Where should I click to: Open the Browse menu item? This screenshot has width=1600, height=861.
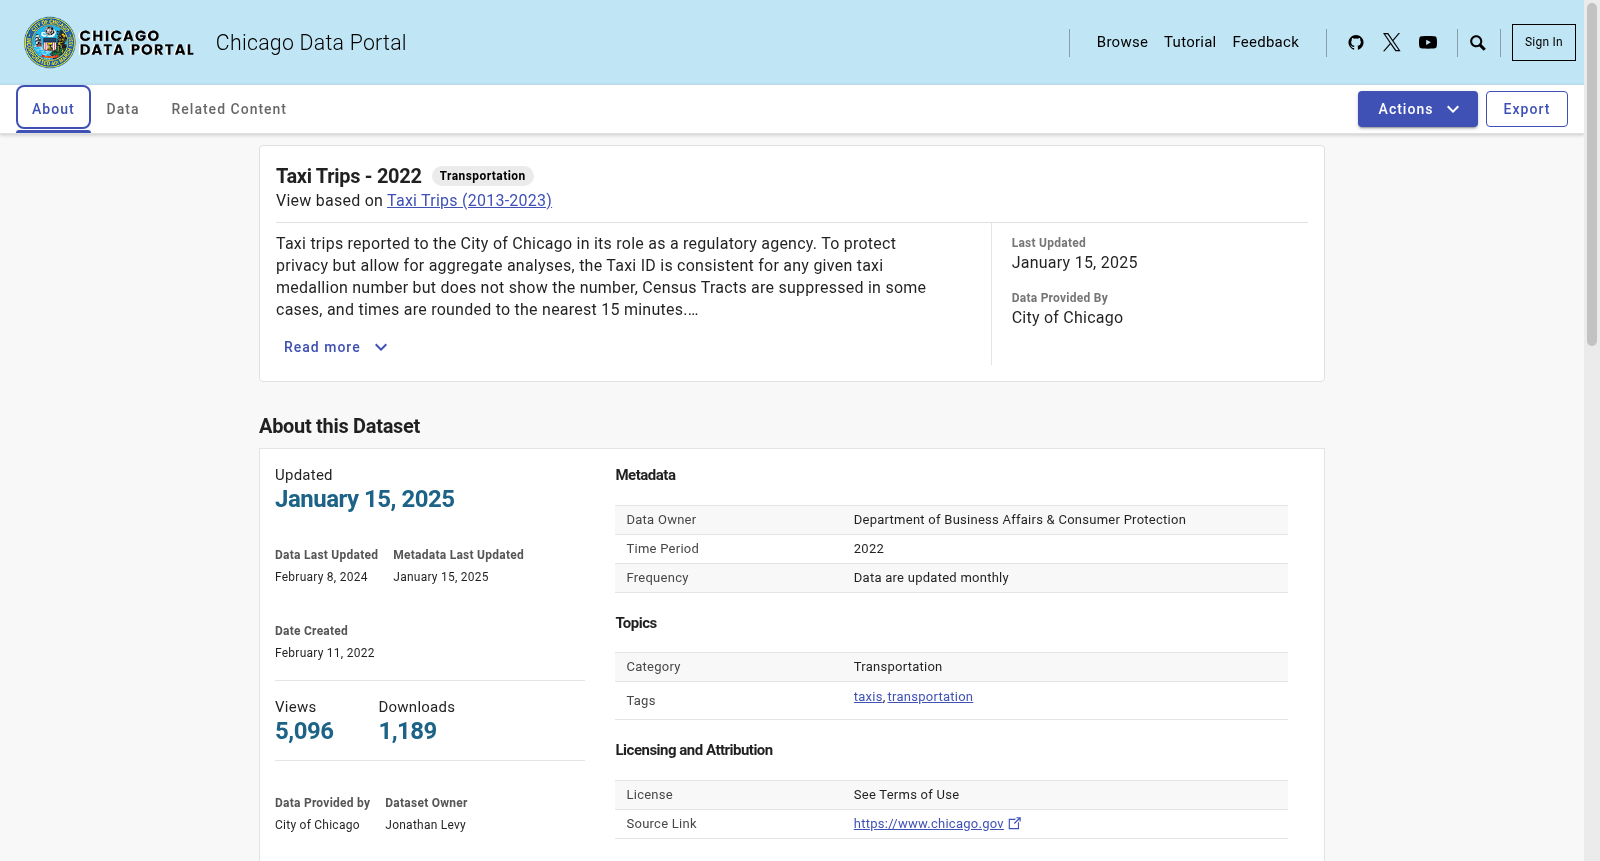pos(1122,42)
